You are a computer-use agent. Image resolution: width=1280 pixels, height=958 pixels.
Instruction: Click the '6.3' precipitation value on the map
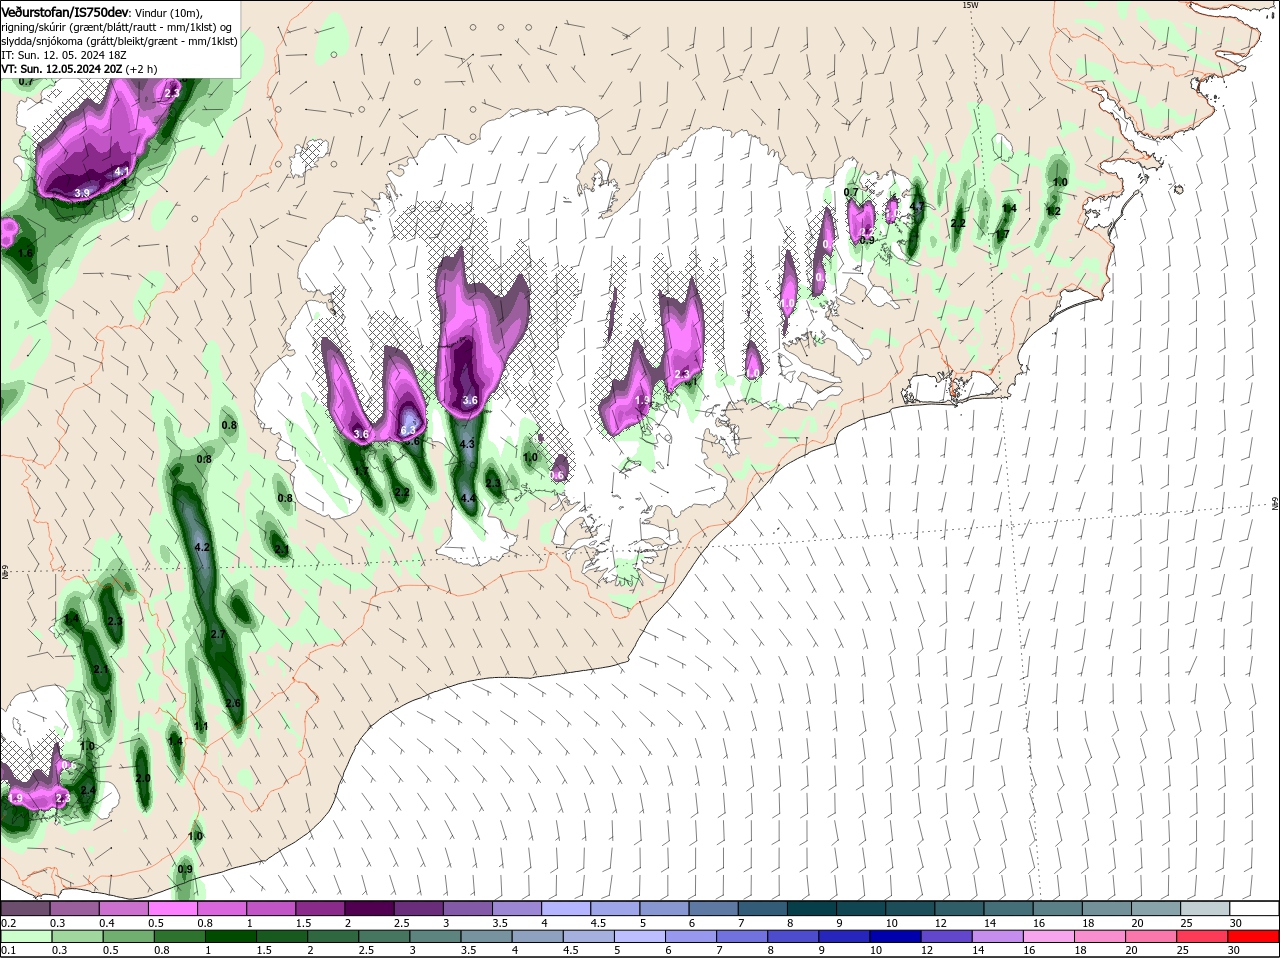(408, 431)
